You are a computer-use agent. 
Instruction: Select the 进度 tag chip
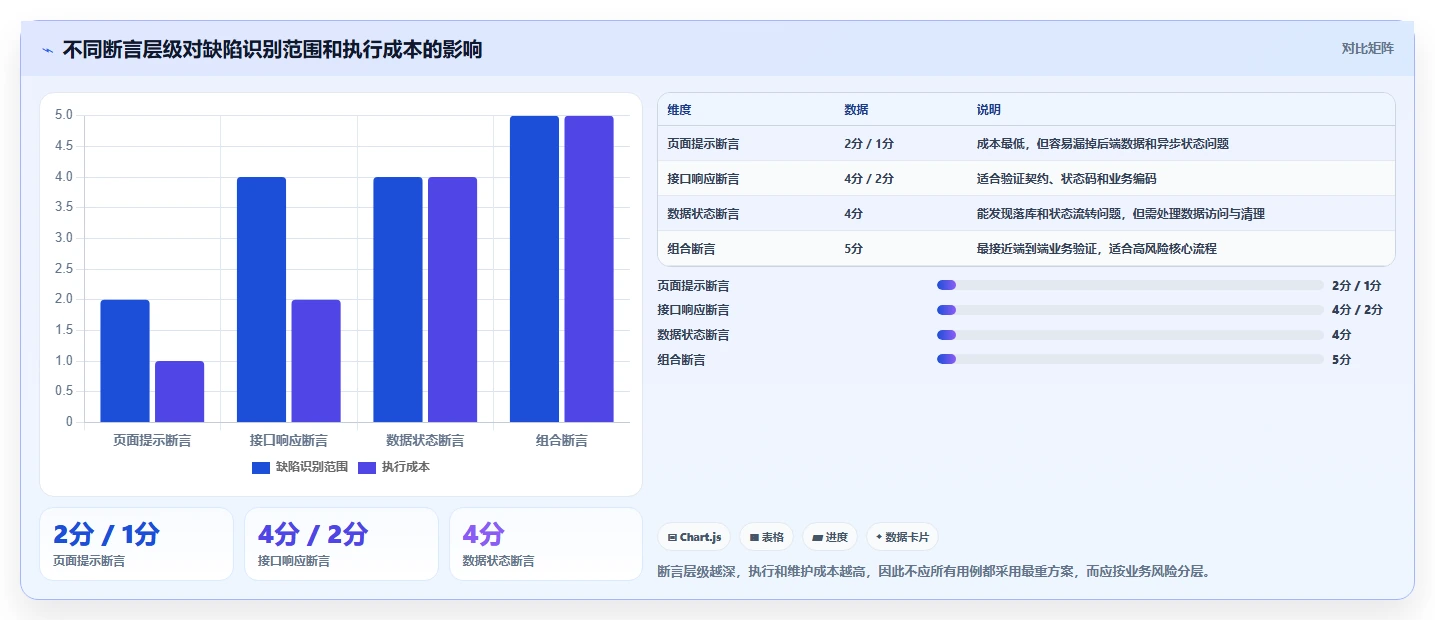coord(830,537)
